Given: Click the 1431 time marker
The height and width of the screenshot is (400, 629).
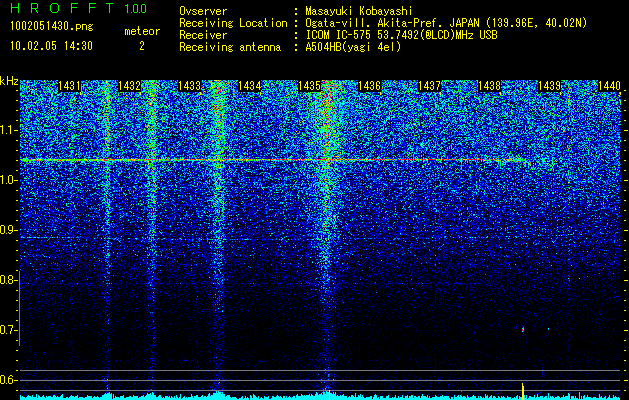Looking at the screenshot, I should [x=69, y=86].
